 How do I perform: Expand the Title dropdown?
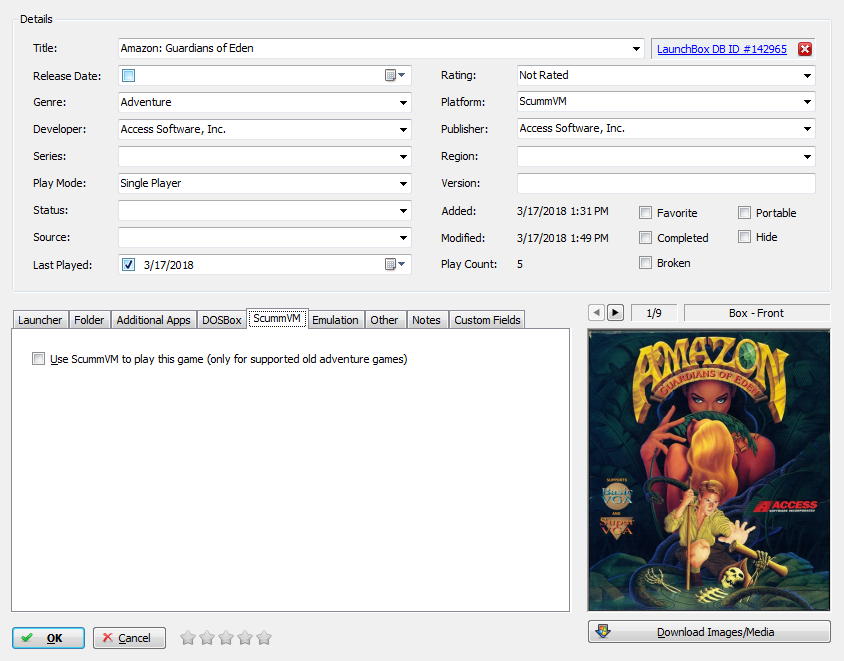pyautogui.click(x=636, y=48)
